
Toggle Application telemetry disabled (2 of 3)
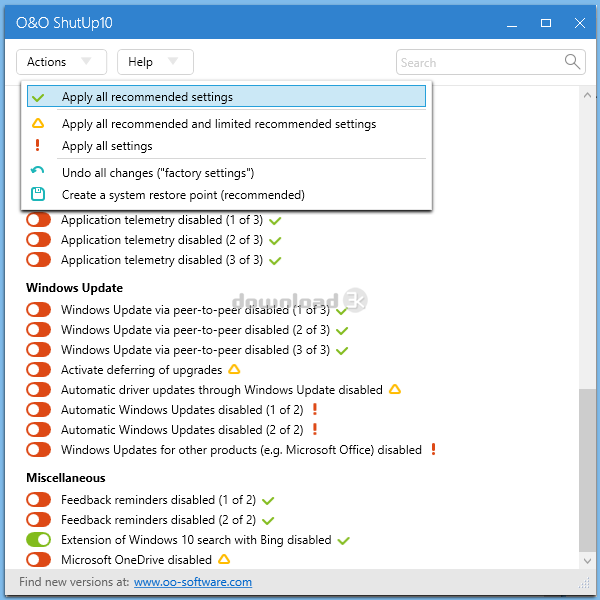point(38,240)
